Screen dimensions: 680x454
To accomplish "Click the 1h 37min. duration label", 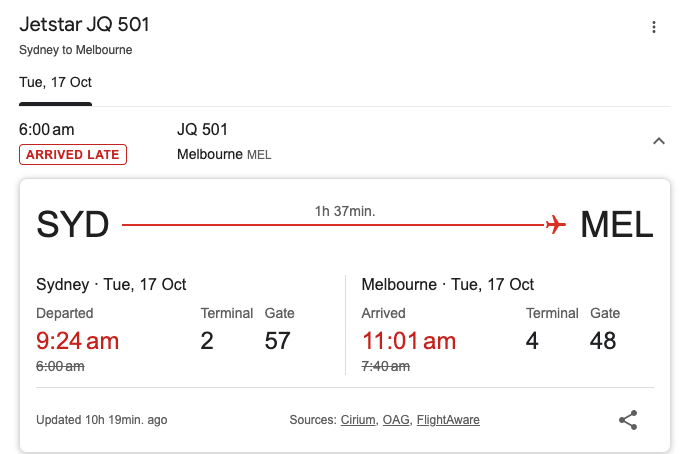I will coord(345,211).
